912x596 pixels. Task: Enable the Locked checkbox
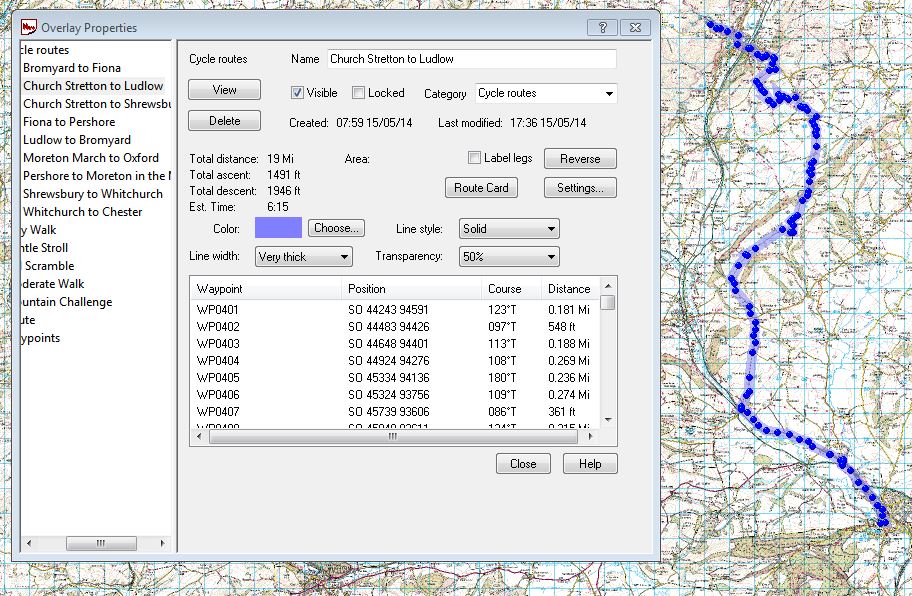click(x=359, y=93)
